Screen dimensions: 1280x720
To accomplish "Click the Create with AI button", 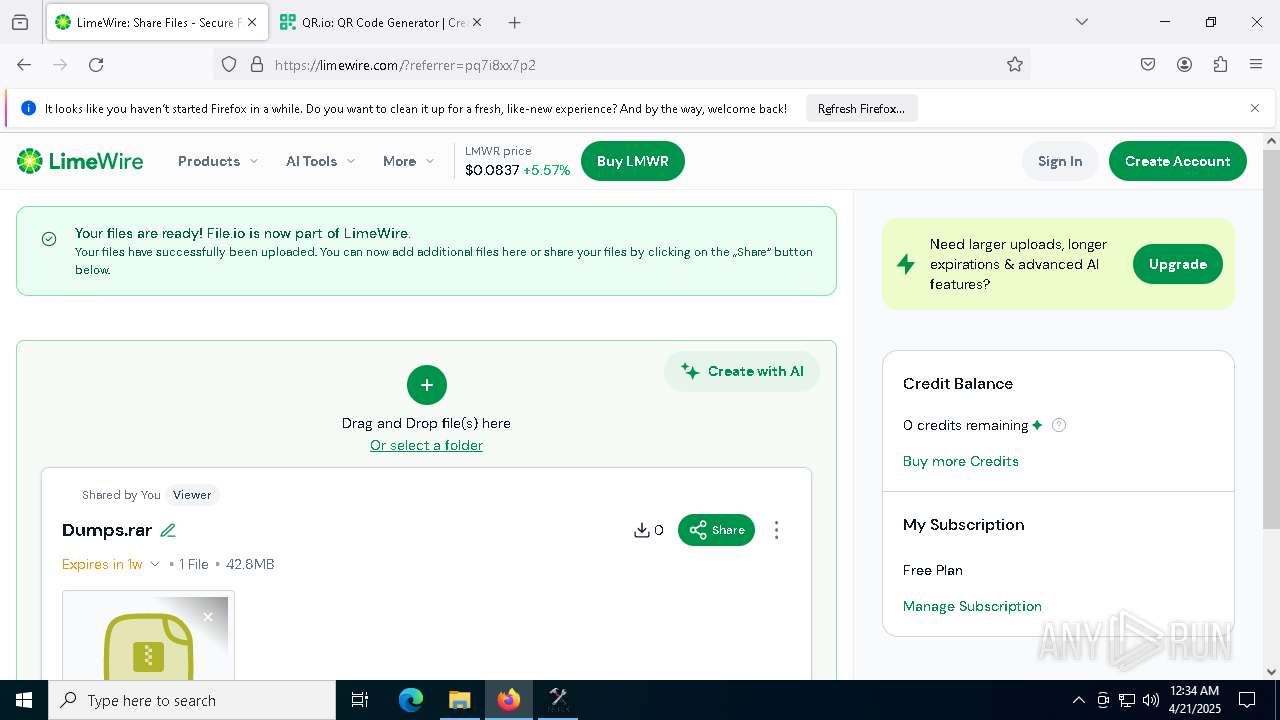I will tap(742, 371).
